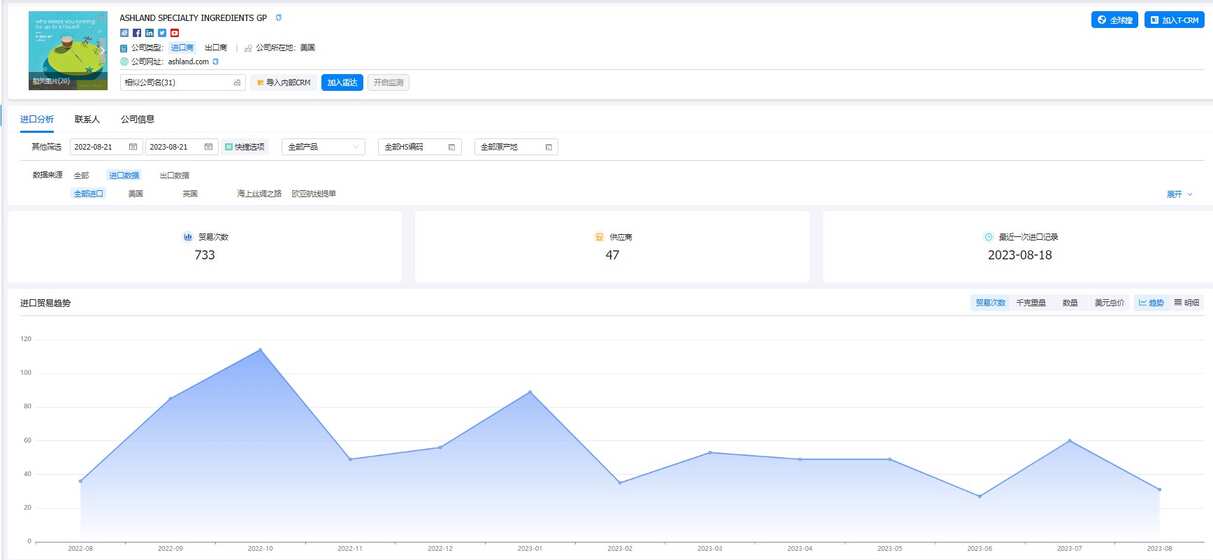Open the company's Facebook page icon

(137, 33)
